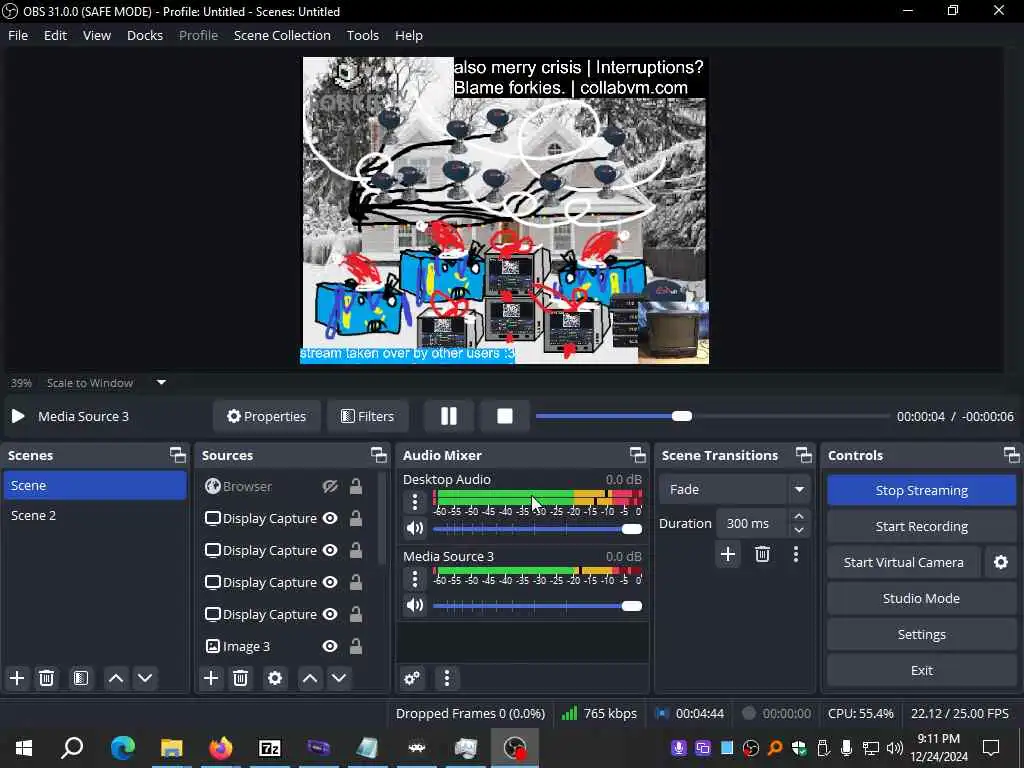Click Start Recording button

pyautogui.click(x=921, y=526)
